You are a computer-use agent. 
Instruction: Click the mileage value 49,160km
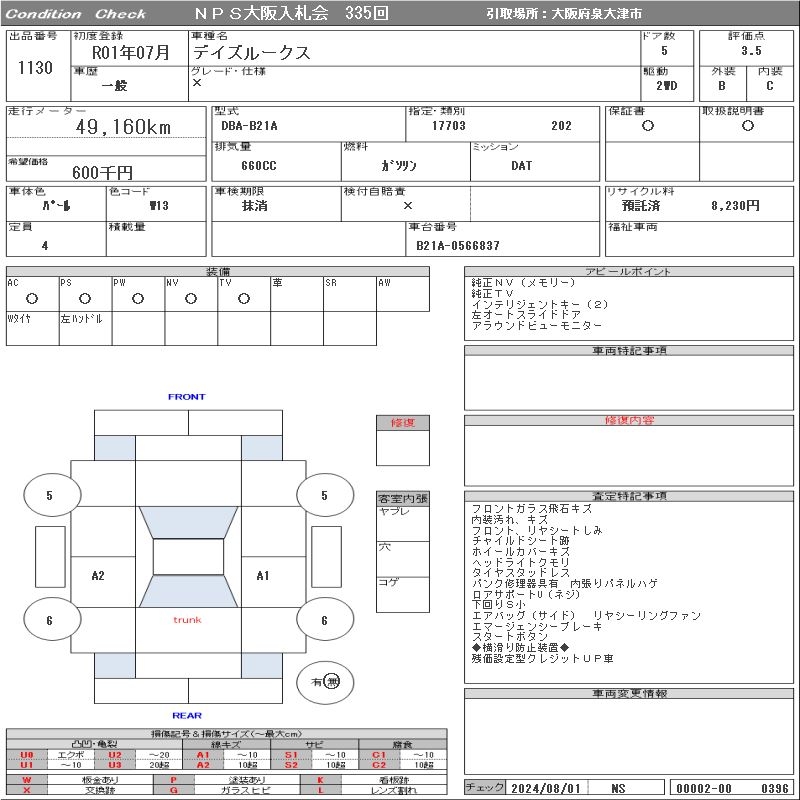point(123,127)
